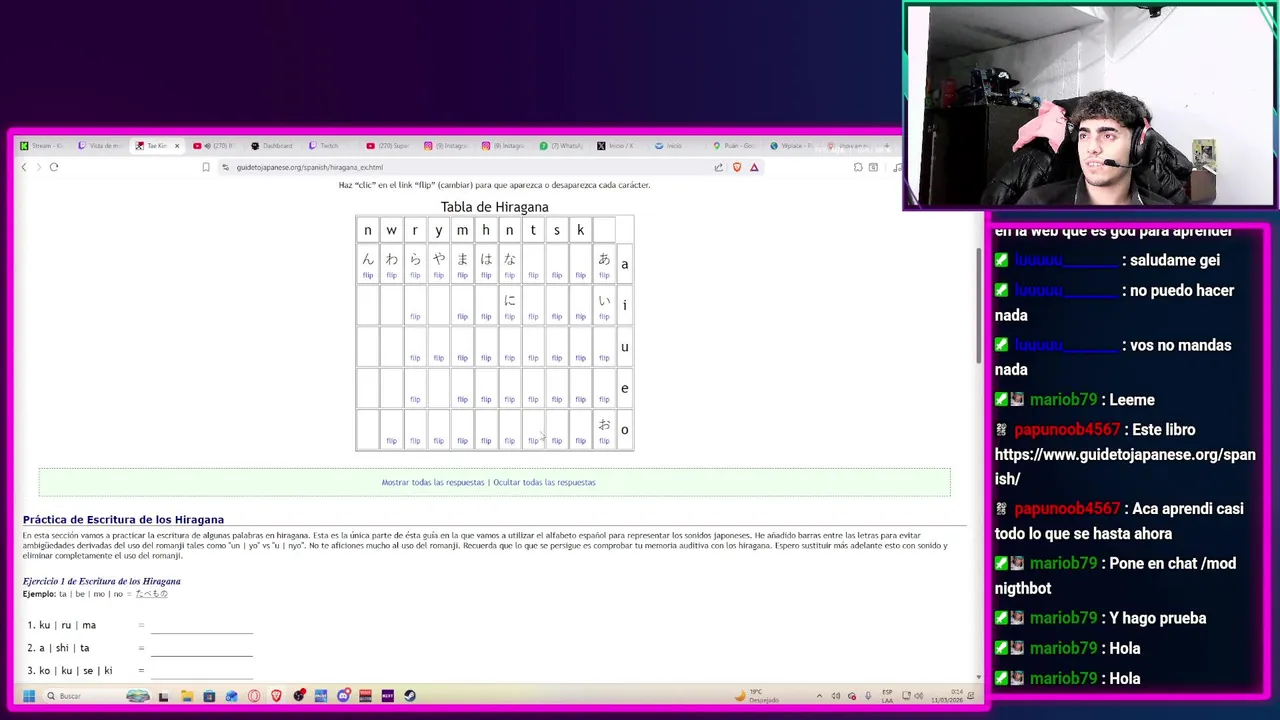The width and height of the screenshot is (1280, 720).
Task: Open the Steam icon on the taskbar
Action: tap(410, 696)
